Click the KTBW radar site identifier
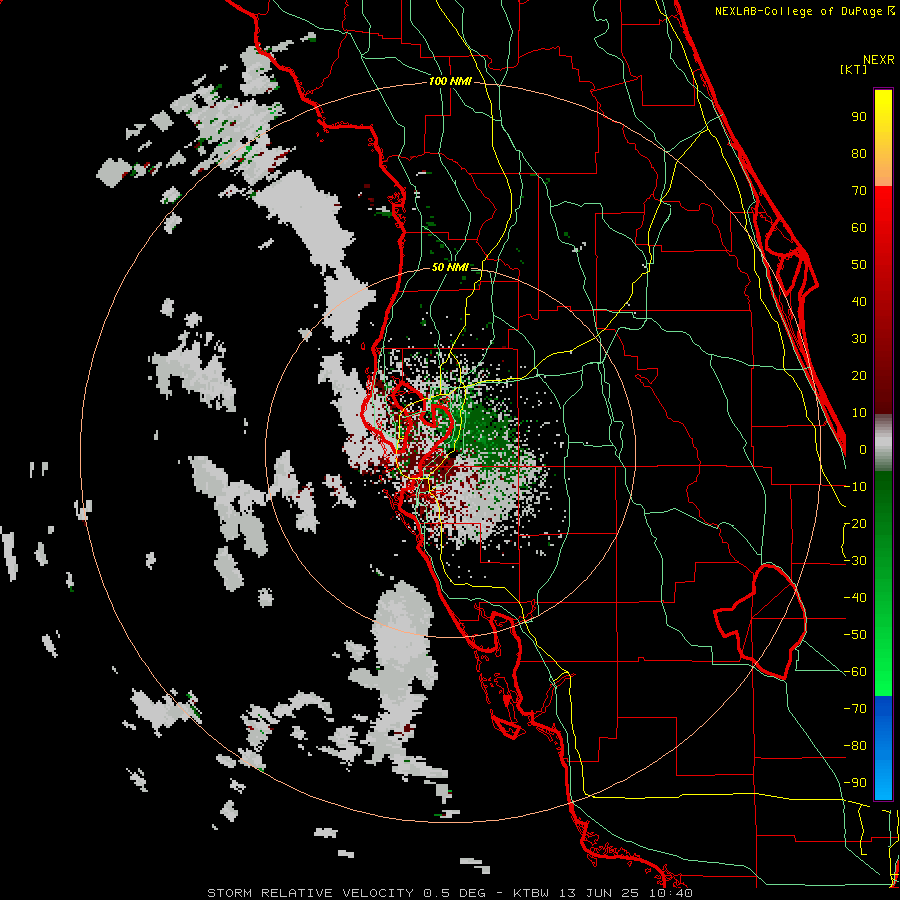The image size is (900, 900). coord(532,893)
